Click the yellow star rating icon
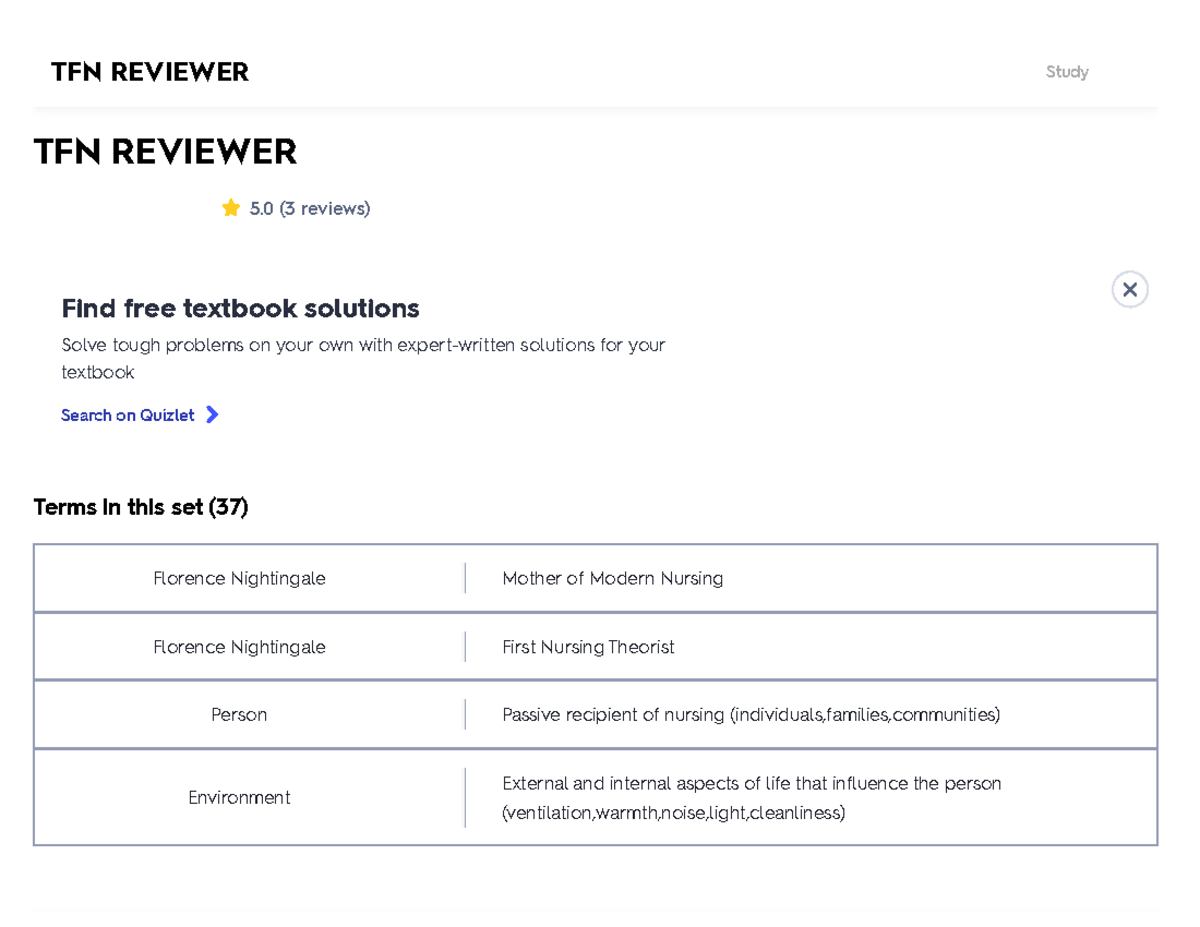This screenshot has width=1200, height=927. [231, 207]
